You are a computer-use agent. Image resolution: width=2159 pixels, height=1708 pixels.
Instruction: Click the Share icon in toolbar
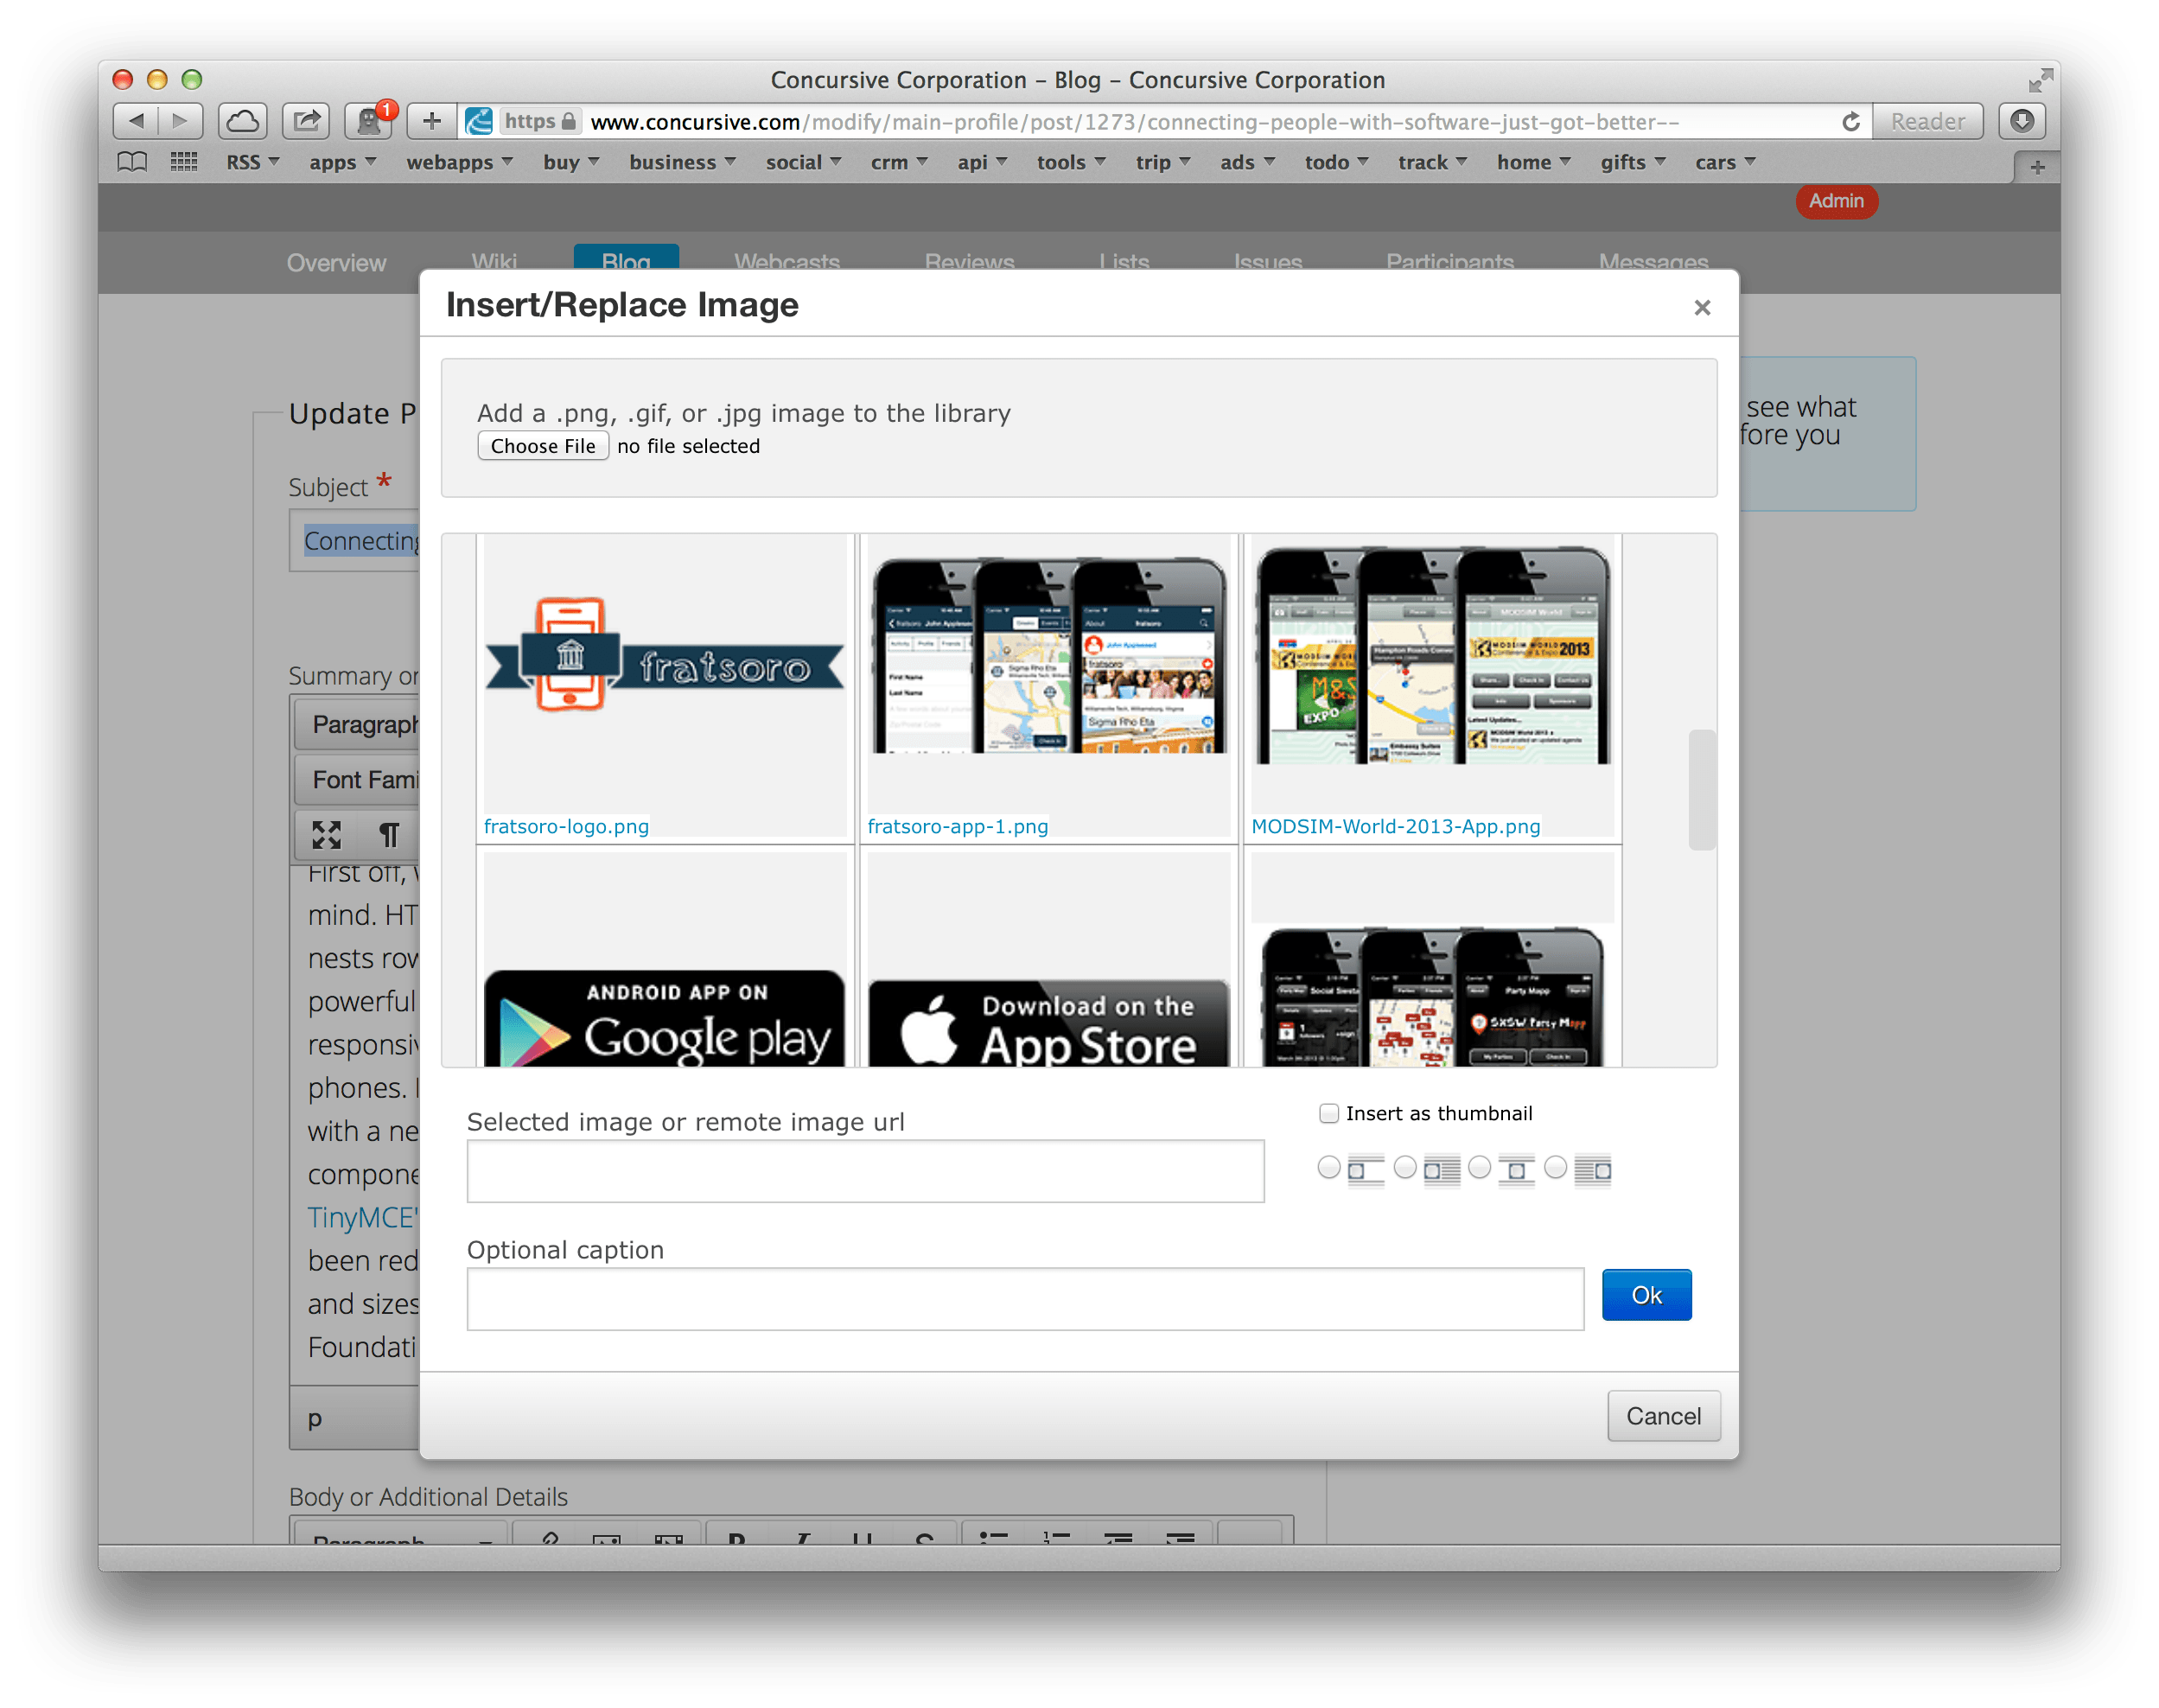click(306, 121)
